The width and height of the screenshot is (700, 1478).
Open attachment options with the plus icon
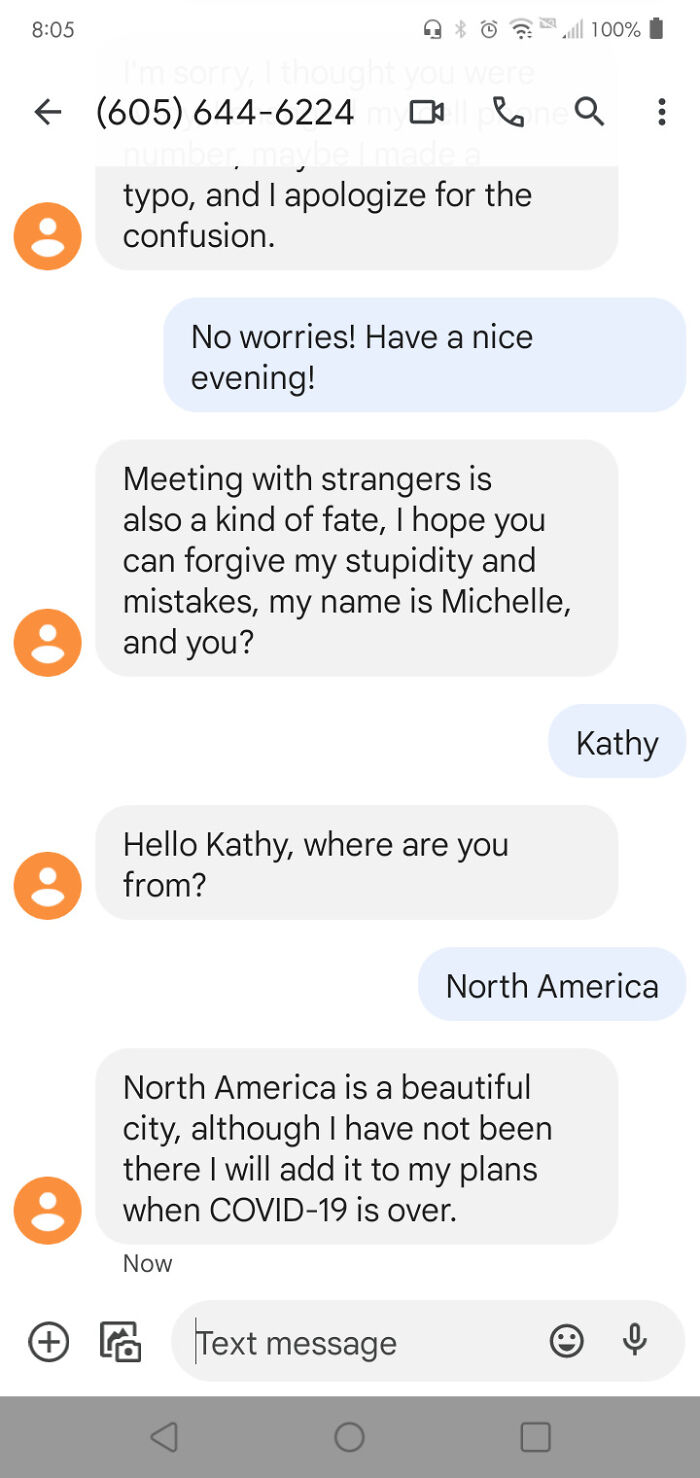[47, 1341]
